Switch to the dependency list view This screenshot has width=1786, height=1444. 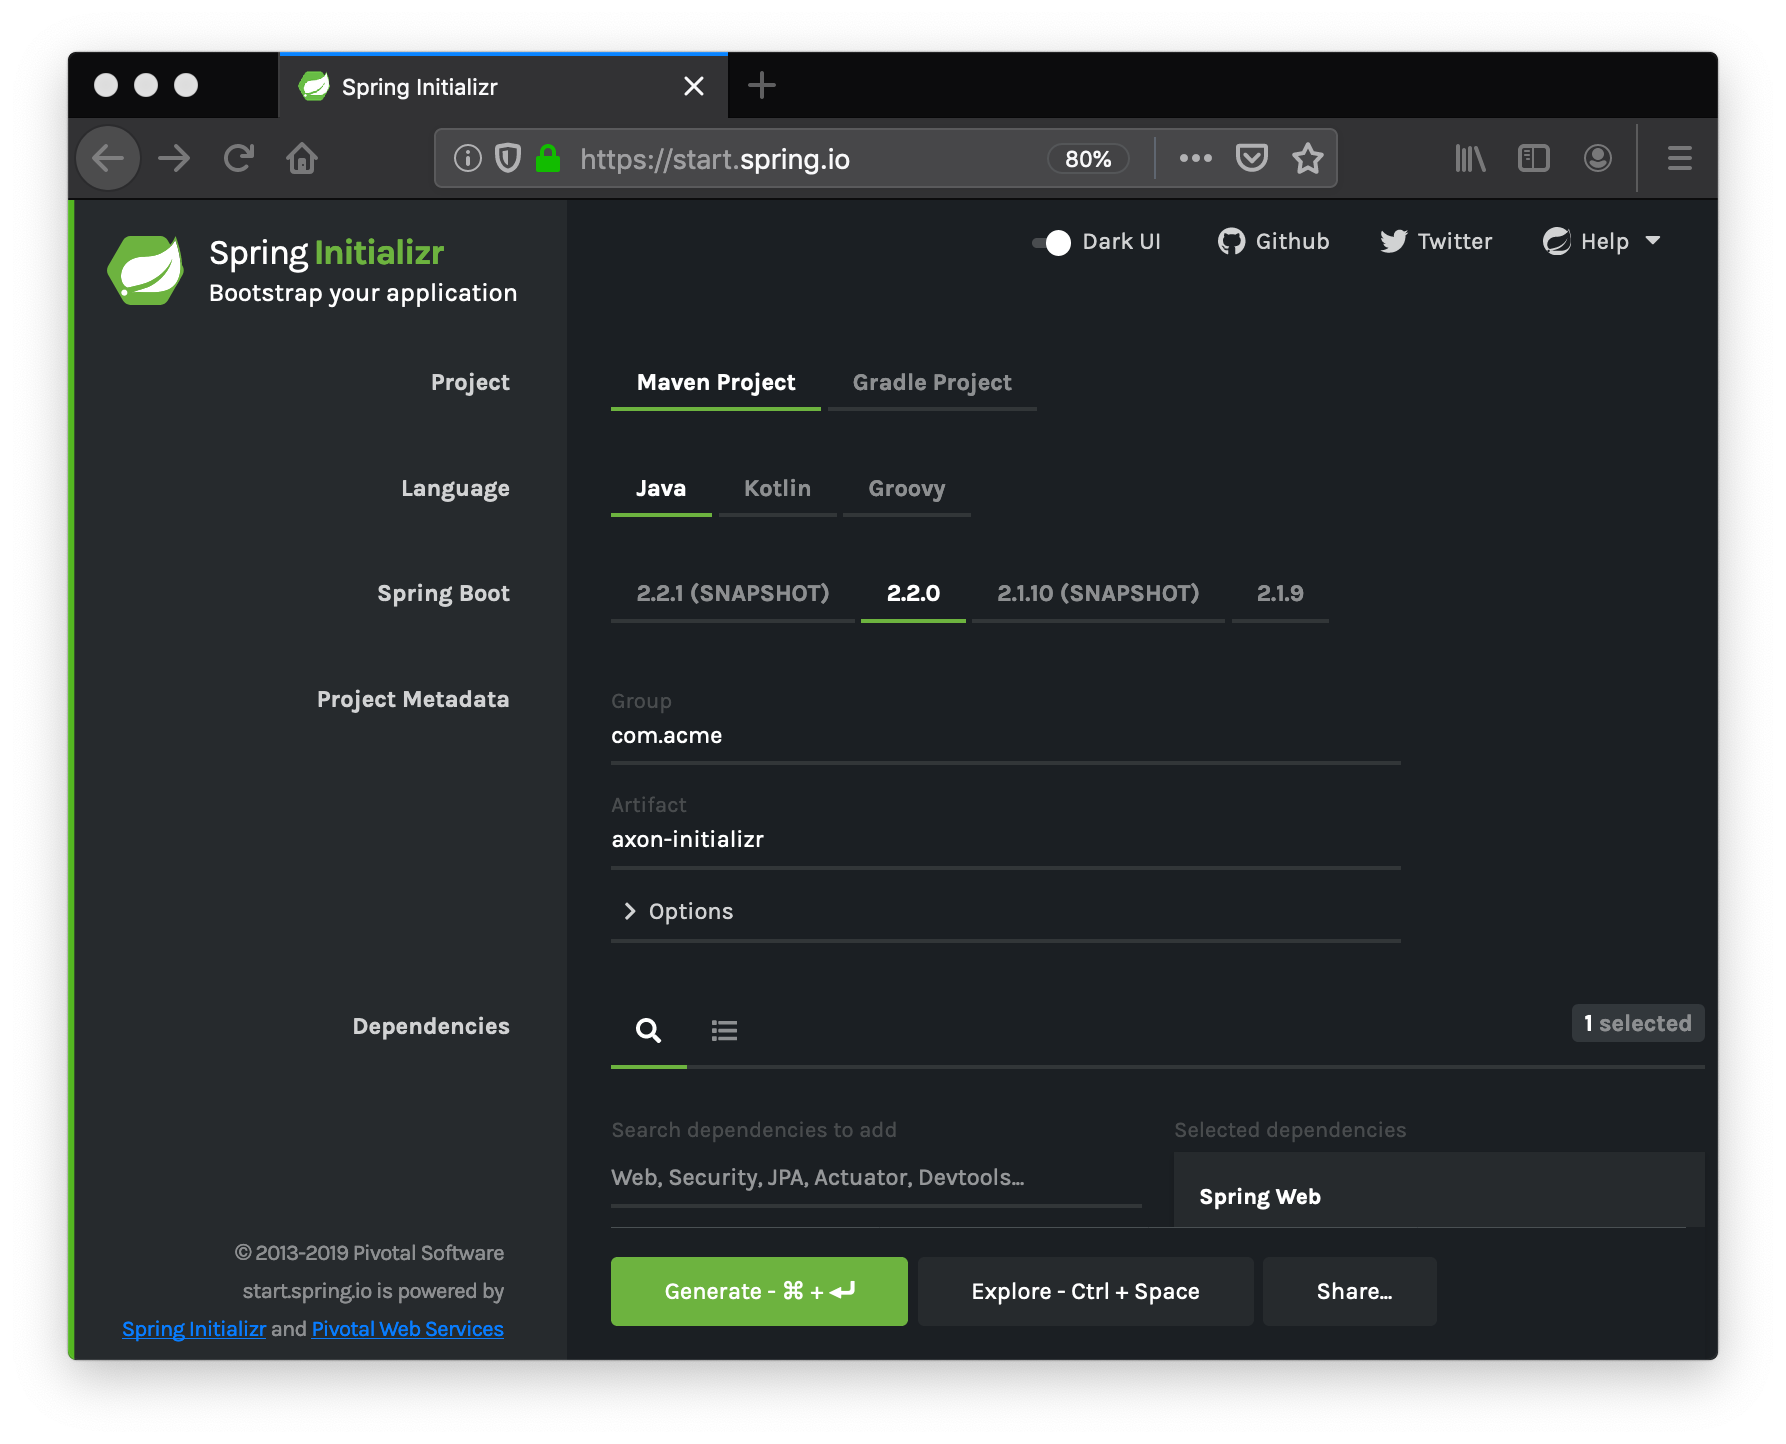pyautogui.click(x=724, y=1030)
